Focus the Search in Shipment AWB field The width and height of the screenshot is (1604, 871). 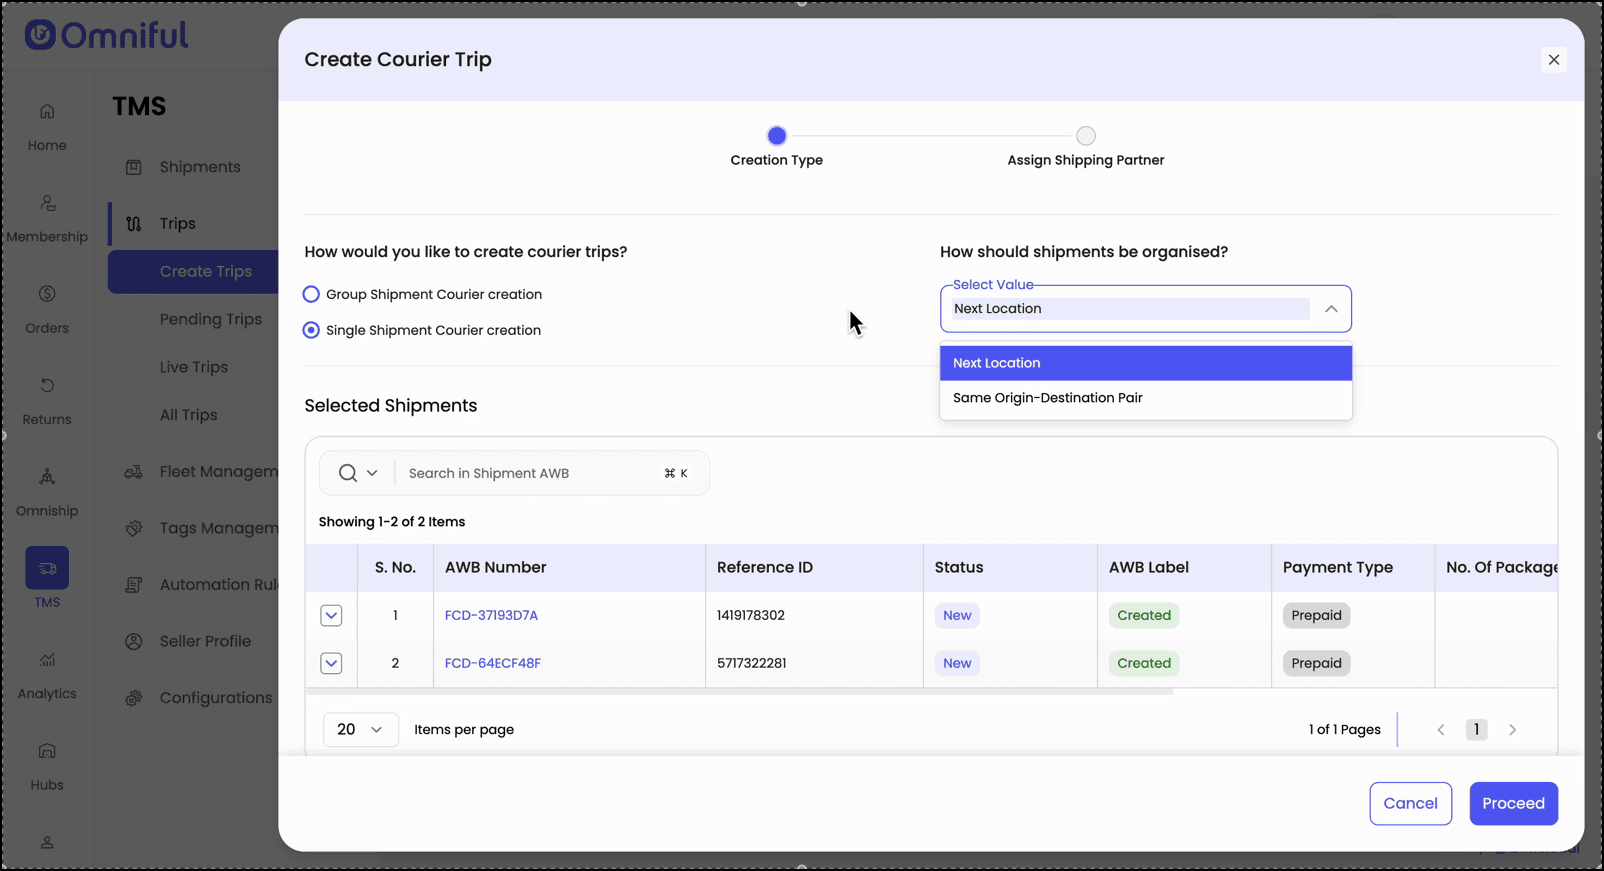point(530,473)
